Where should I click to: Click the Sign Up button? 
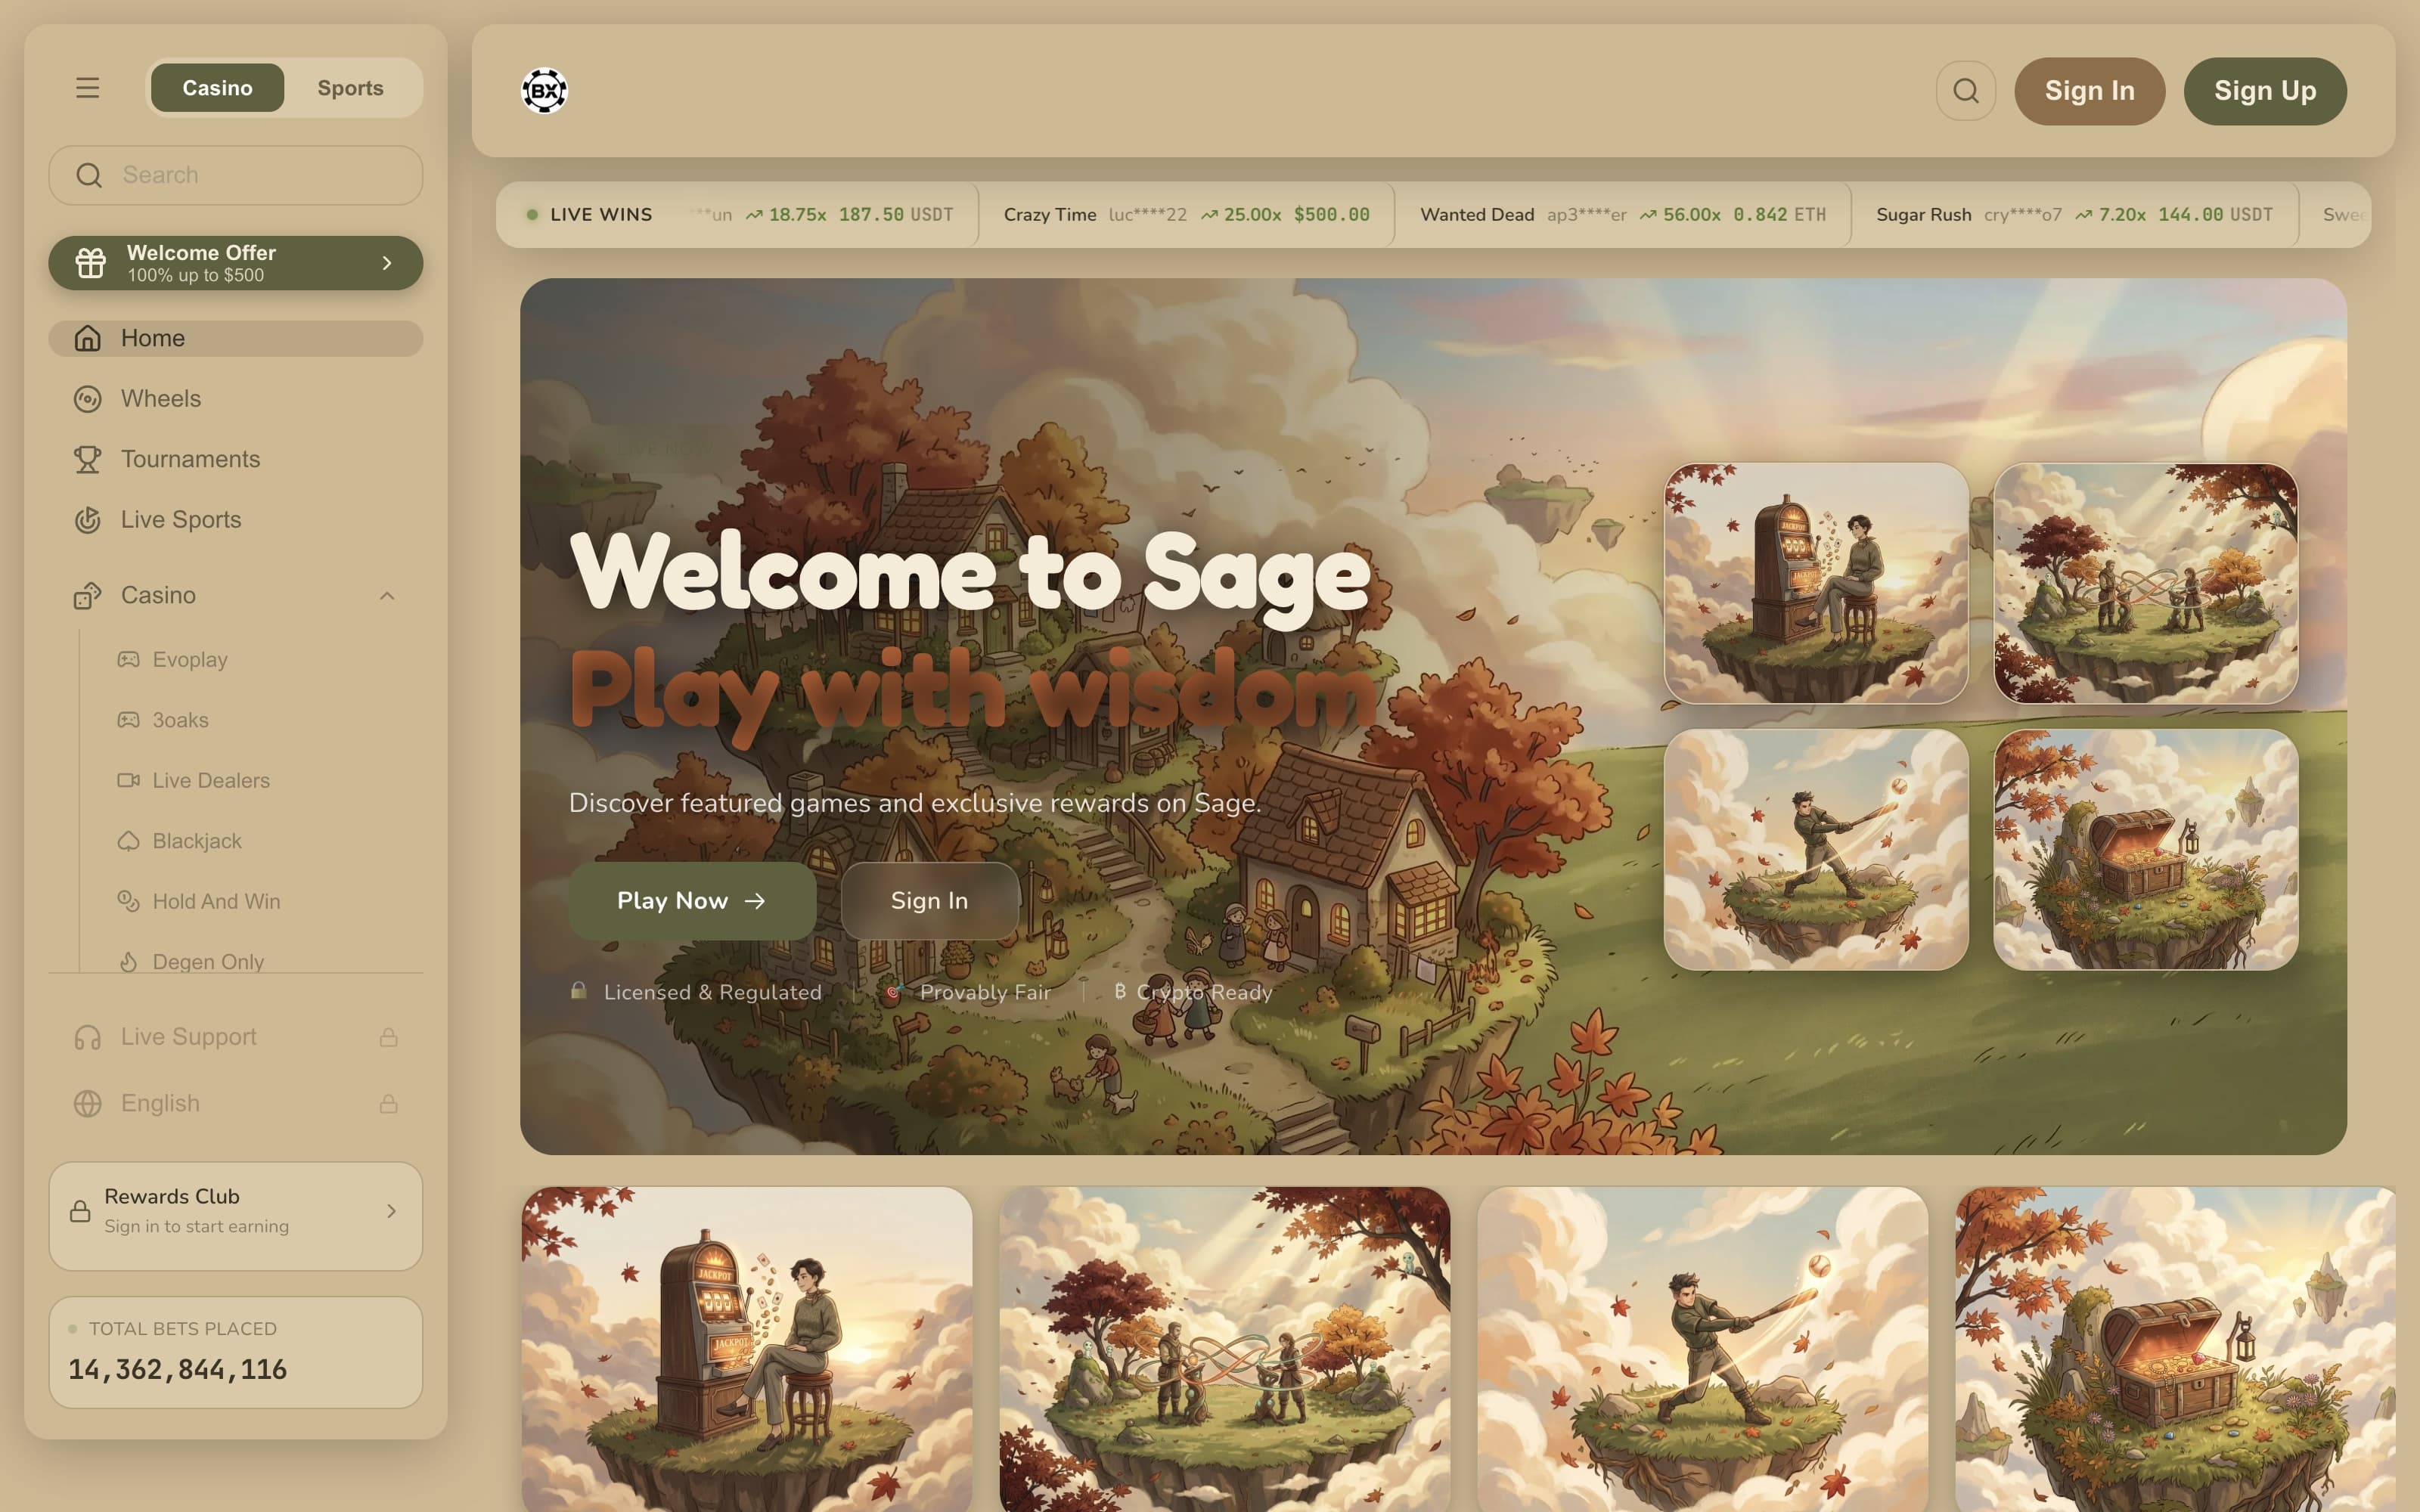[2265, 91]
